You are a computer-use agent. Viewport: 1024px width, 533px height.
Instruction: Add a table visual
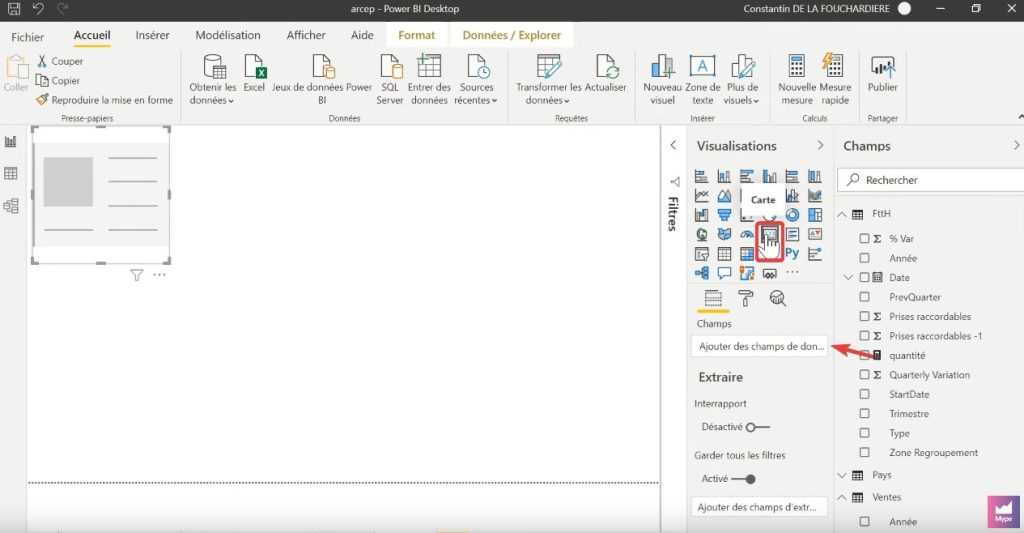click(724, 253)
